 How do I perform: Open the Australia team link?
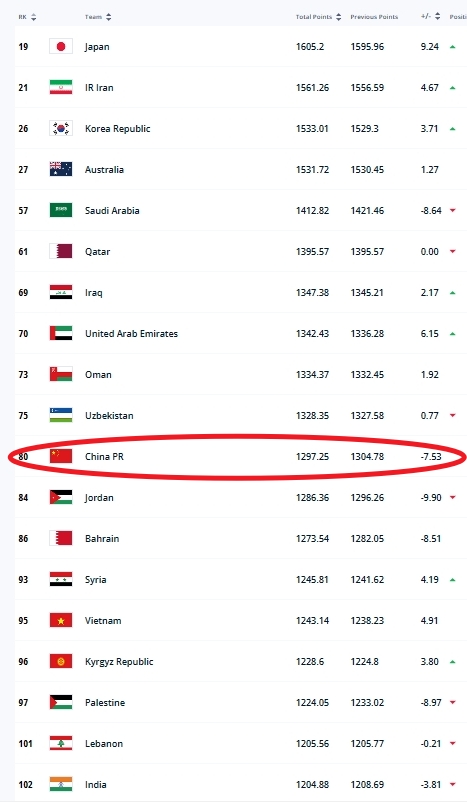click(104, 169)
